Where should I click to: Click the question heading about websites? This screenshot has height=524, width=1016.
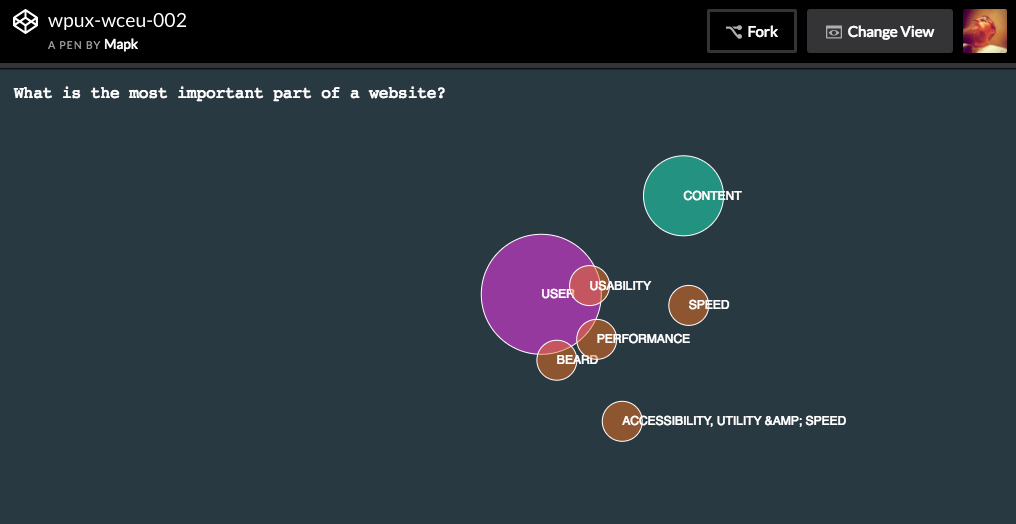pos(230,93)
